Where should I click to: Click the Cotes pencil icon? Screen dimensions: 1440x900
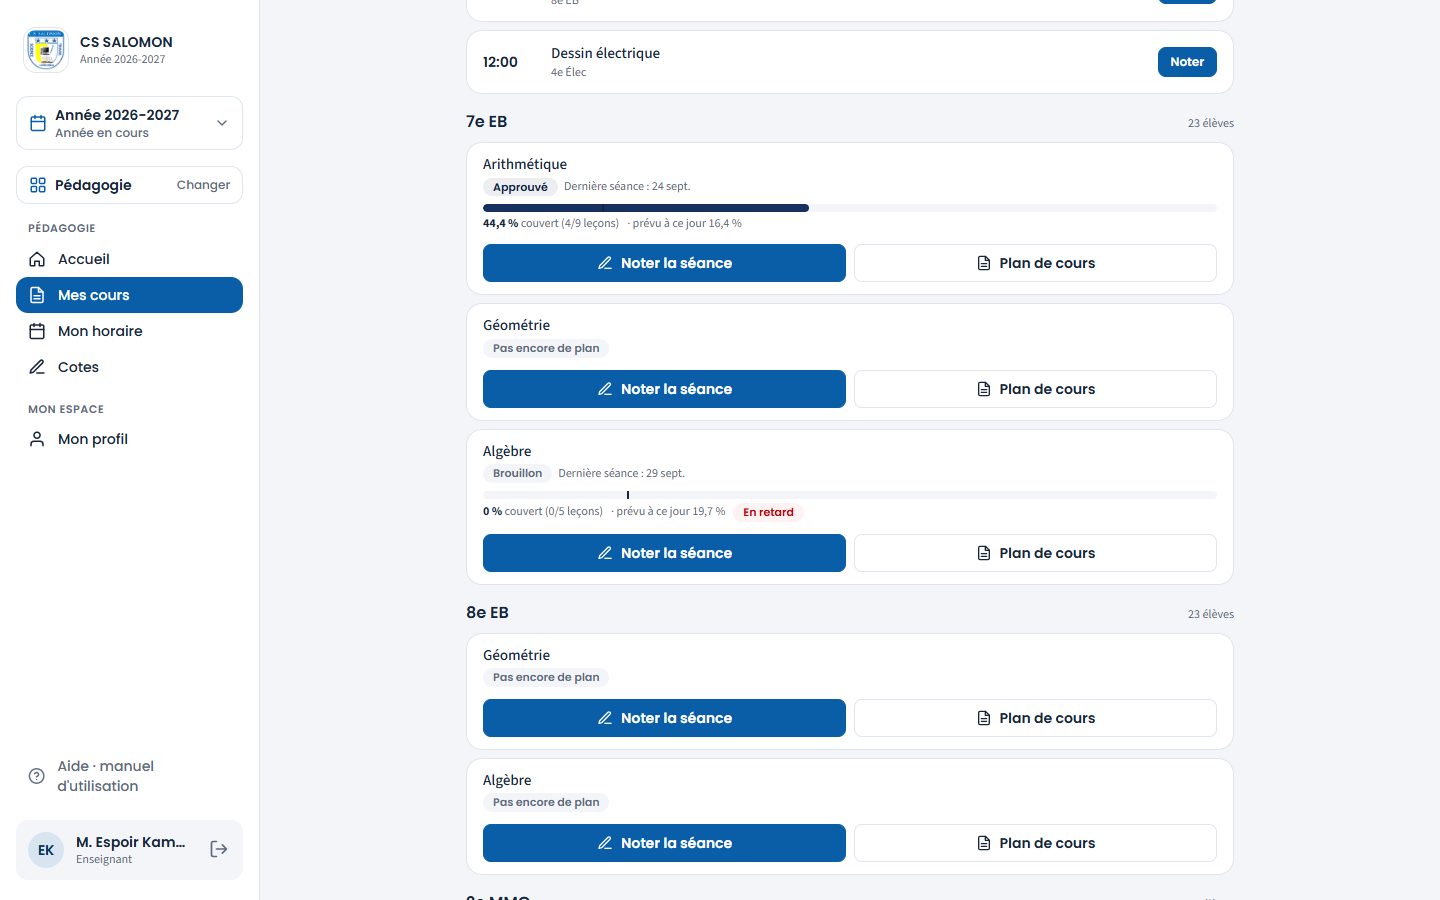[37, 367]
